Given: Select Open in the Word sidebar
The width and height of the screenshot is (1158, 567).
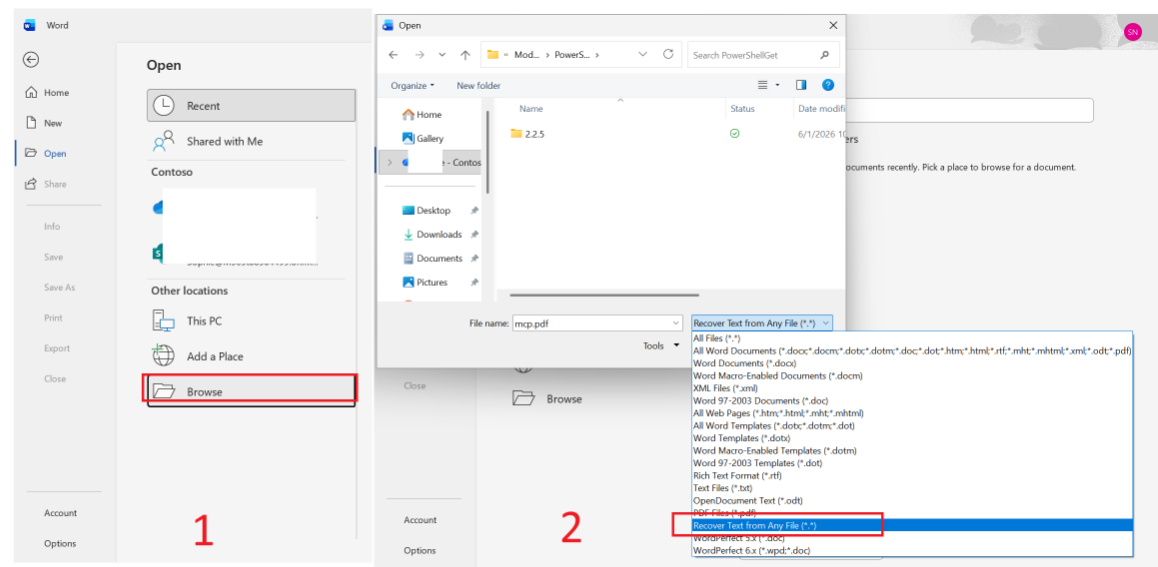Looking at the screenshot, I should pos(46,154).
